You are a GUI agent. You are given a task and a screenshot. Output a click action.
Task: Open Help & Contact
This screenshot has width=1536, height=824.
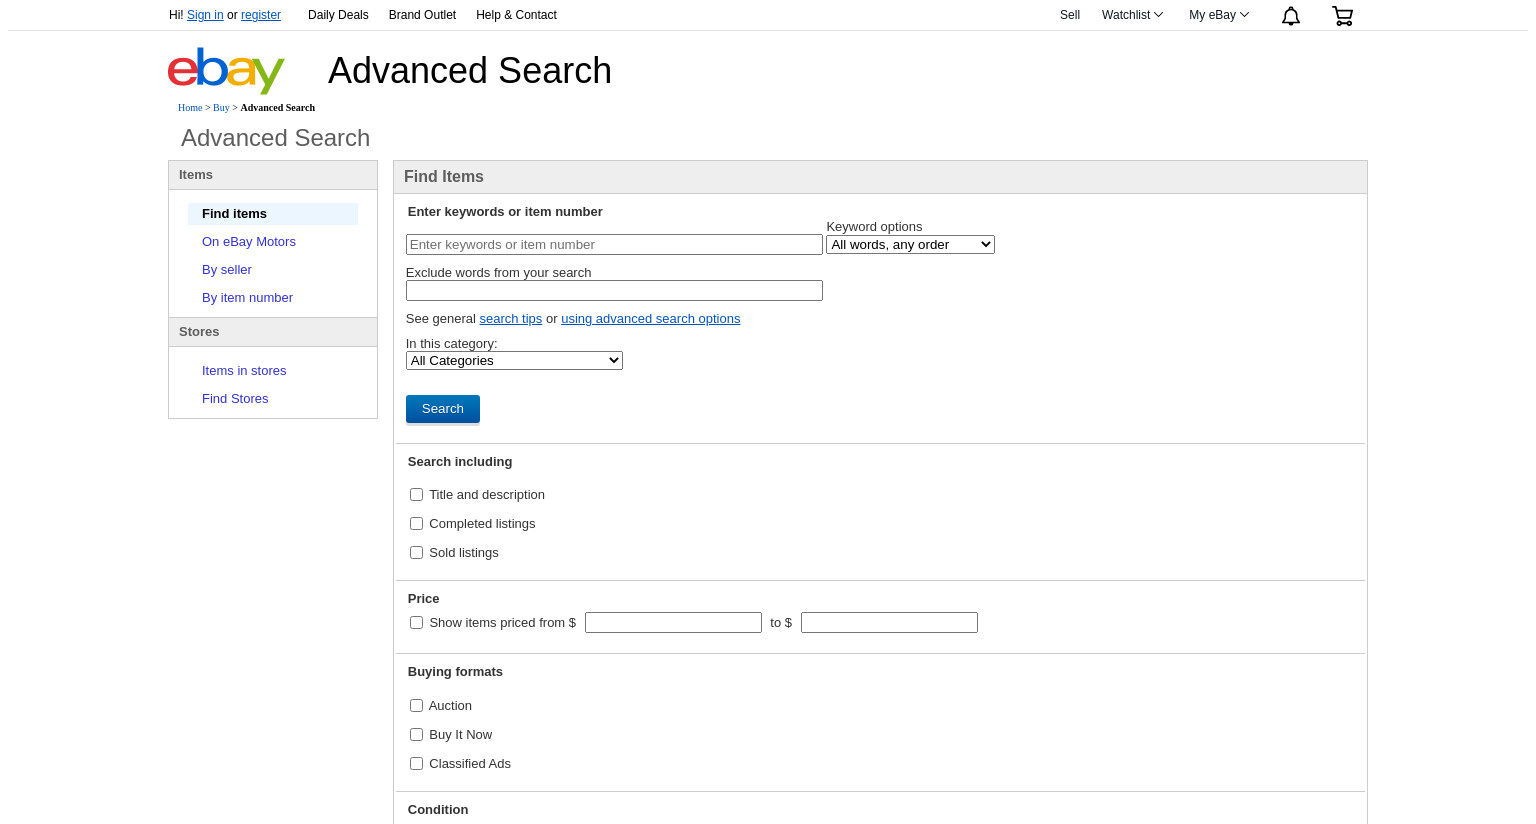click(x=516, y=15)
